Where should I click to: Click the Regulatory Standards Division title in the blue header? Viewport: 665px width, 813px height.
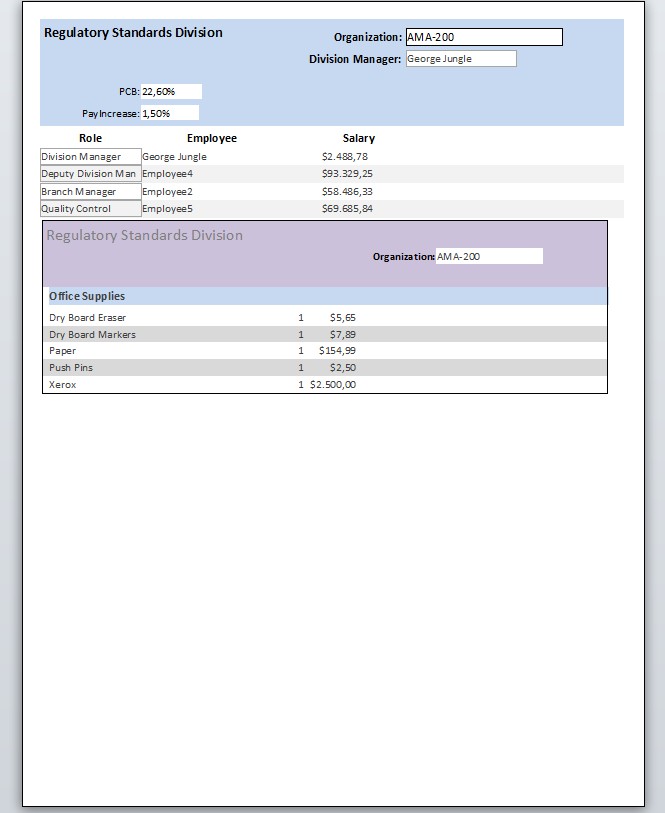coord(133,33)
